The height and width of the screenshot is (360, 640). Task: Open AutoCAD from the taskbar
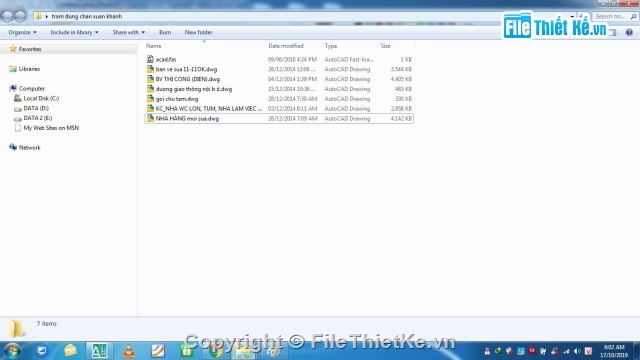99,351
